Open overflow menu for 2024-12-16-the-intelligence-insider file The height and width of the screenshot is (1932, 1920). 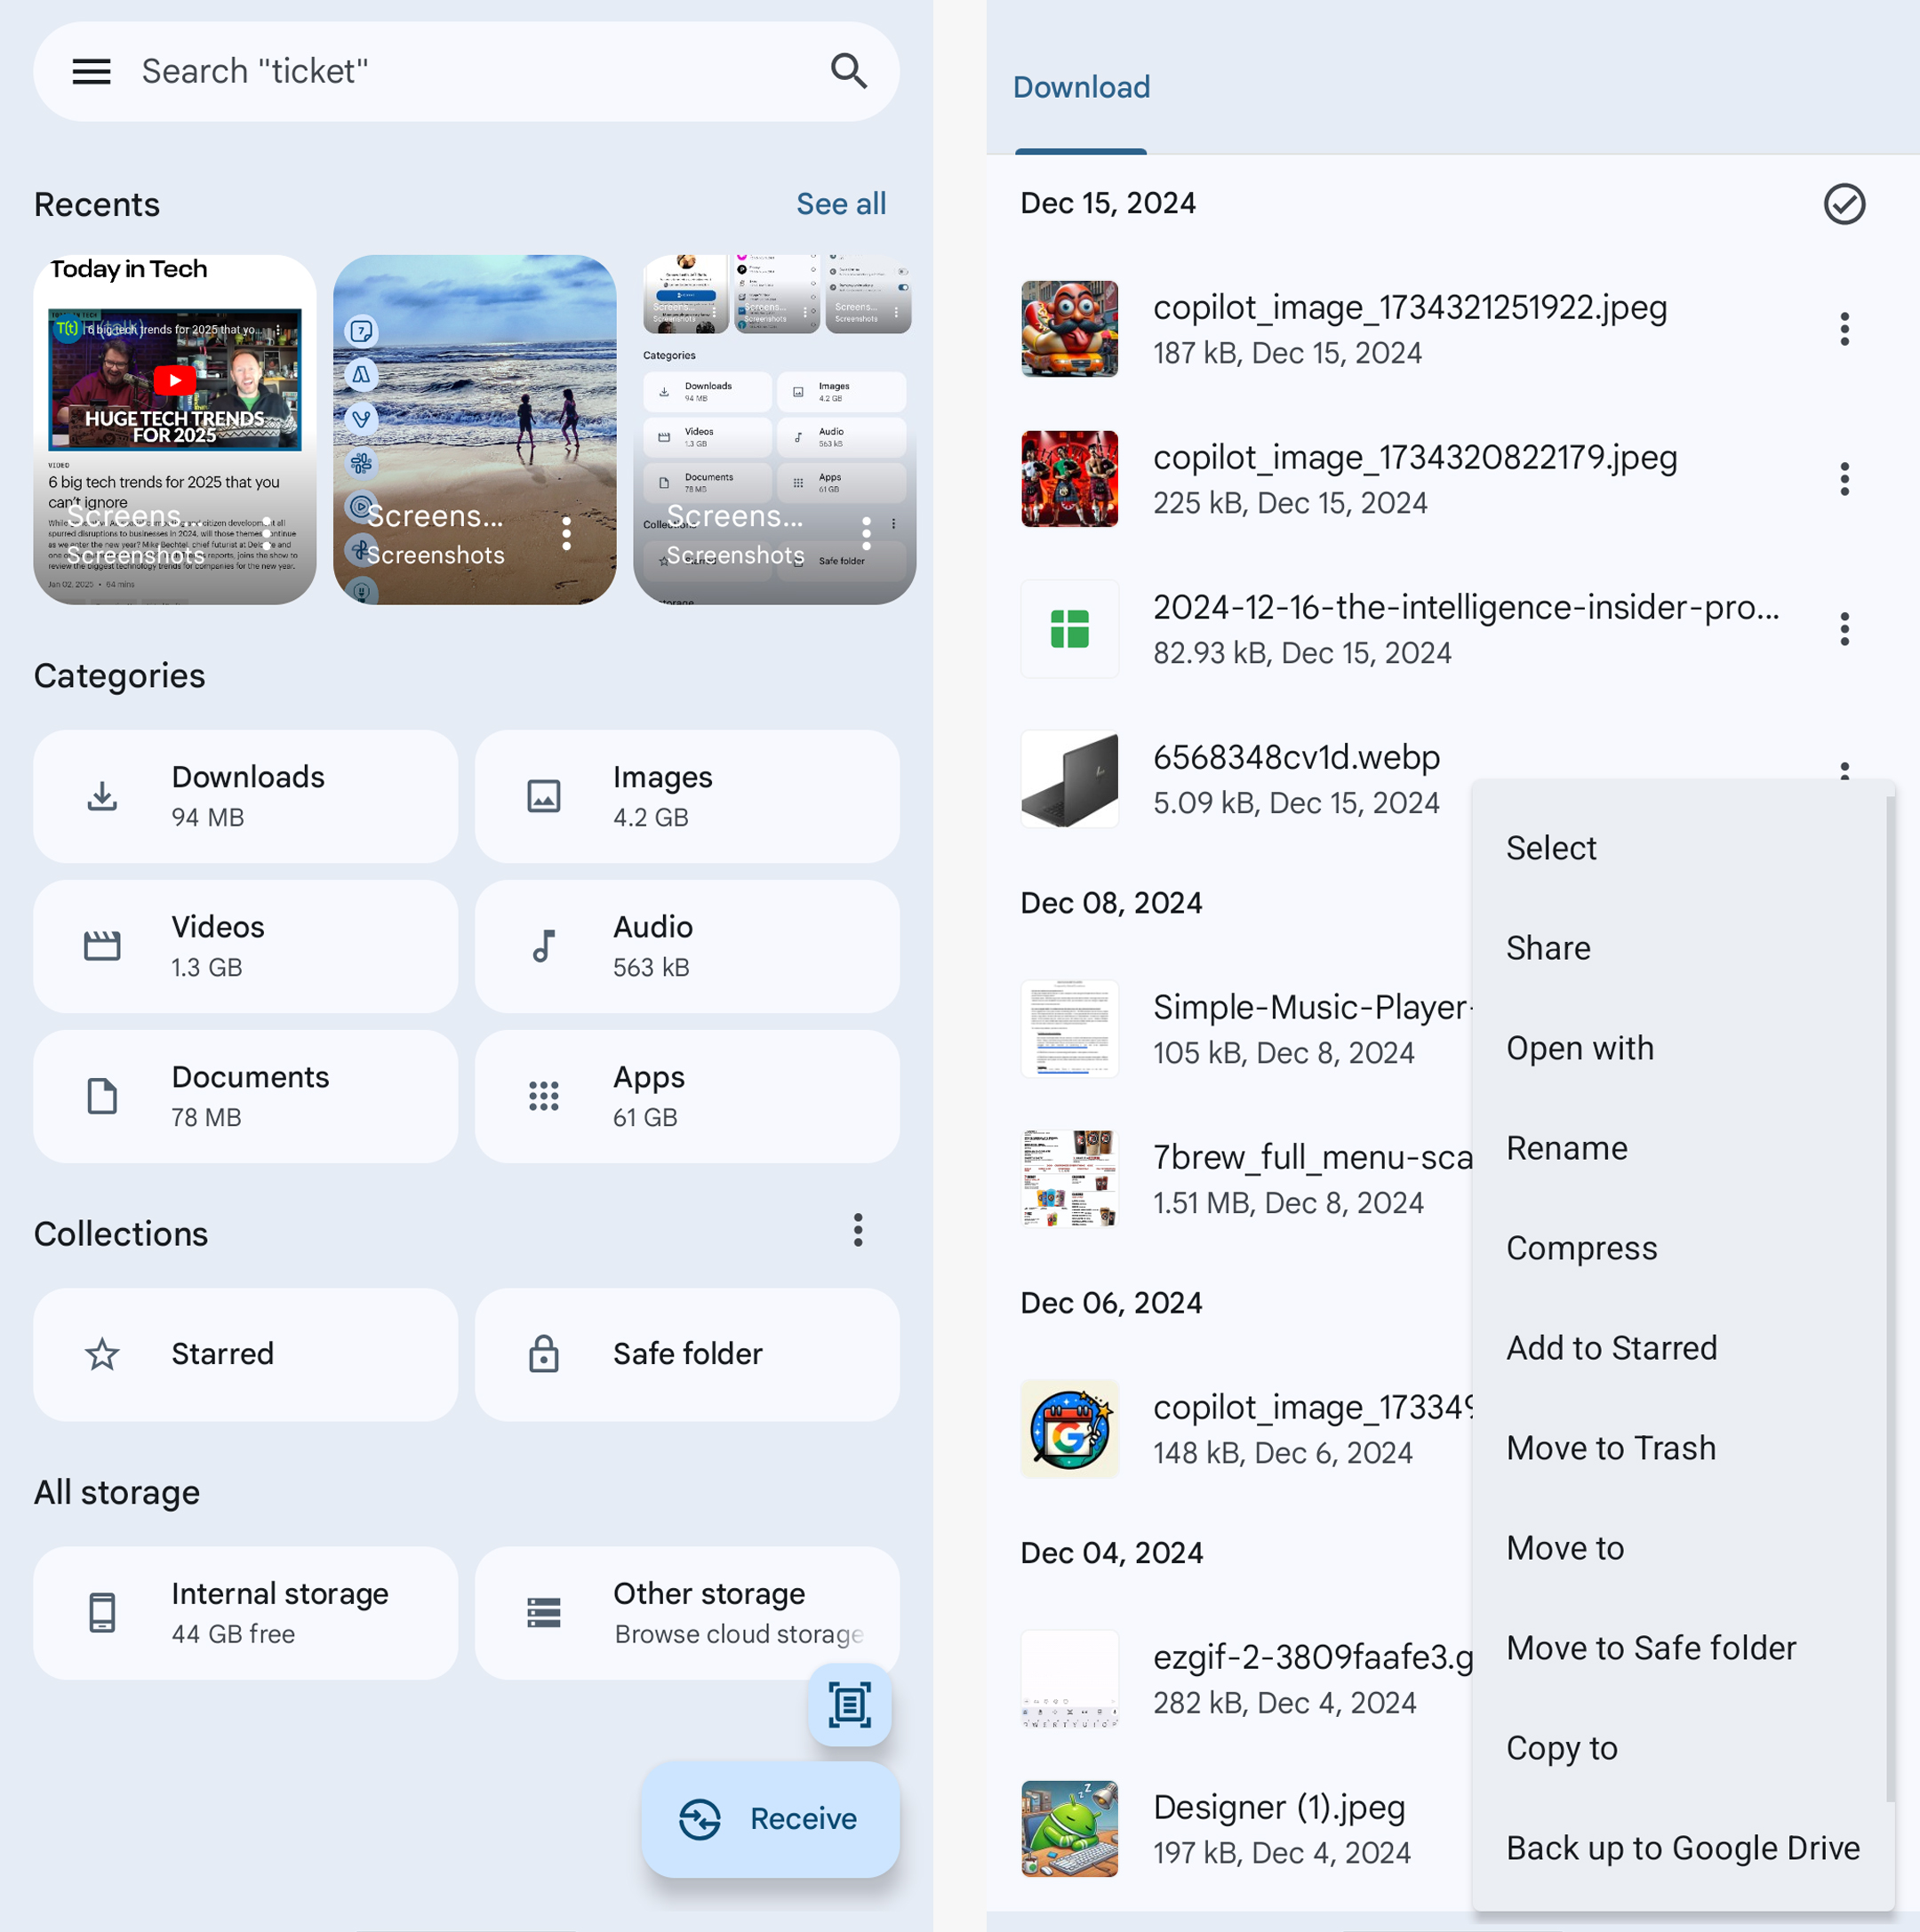[x=1844, y=628]
